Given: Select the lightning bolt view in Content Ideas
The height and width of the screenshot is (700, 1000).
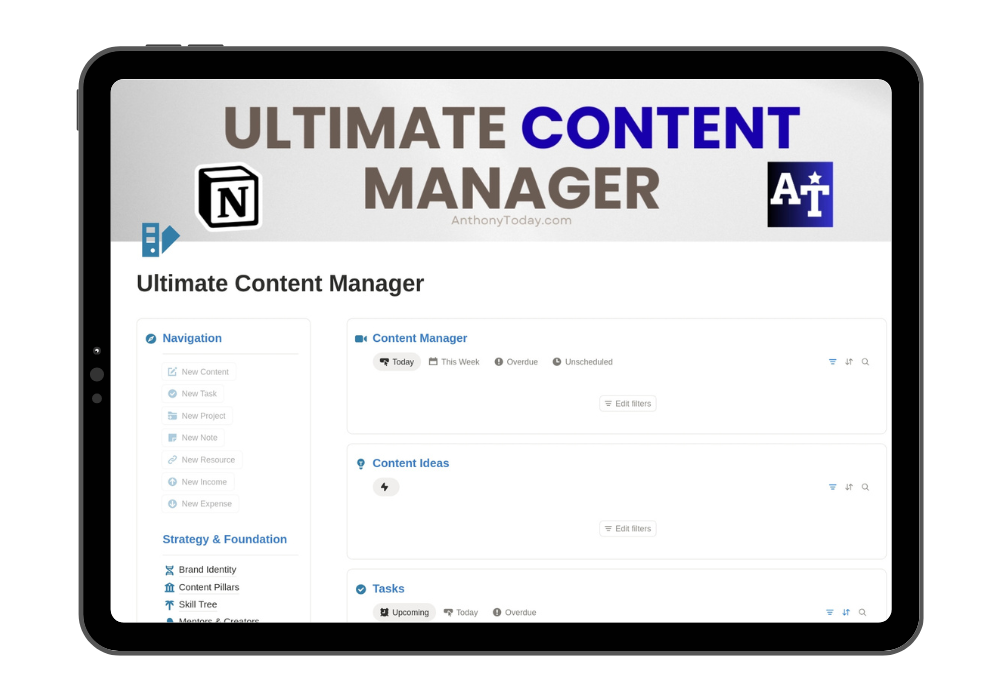Looking at the screenshot, I should pyautogui.click(x=385, y=487).
